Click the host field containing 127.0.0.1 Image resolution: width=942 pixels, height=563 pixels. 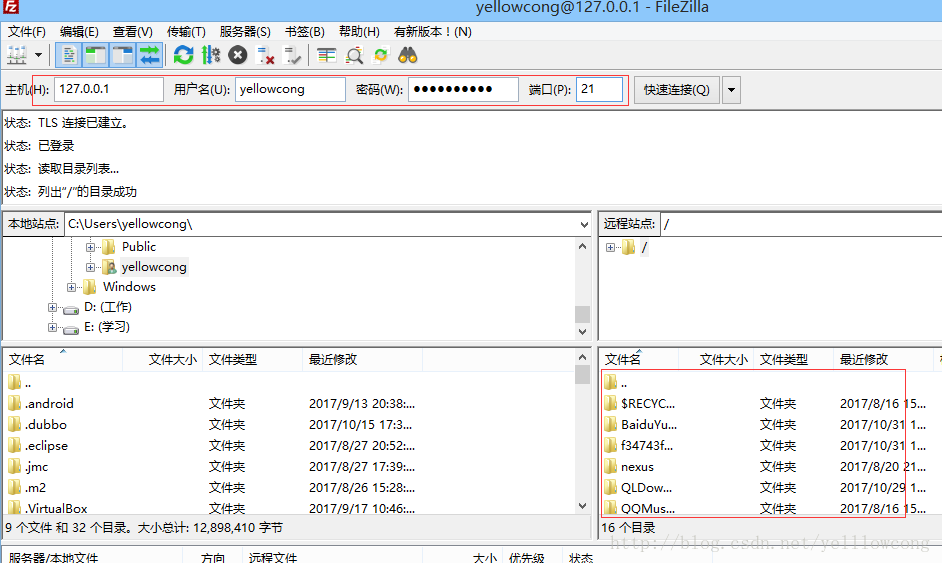(x=109, y=90)
